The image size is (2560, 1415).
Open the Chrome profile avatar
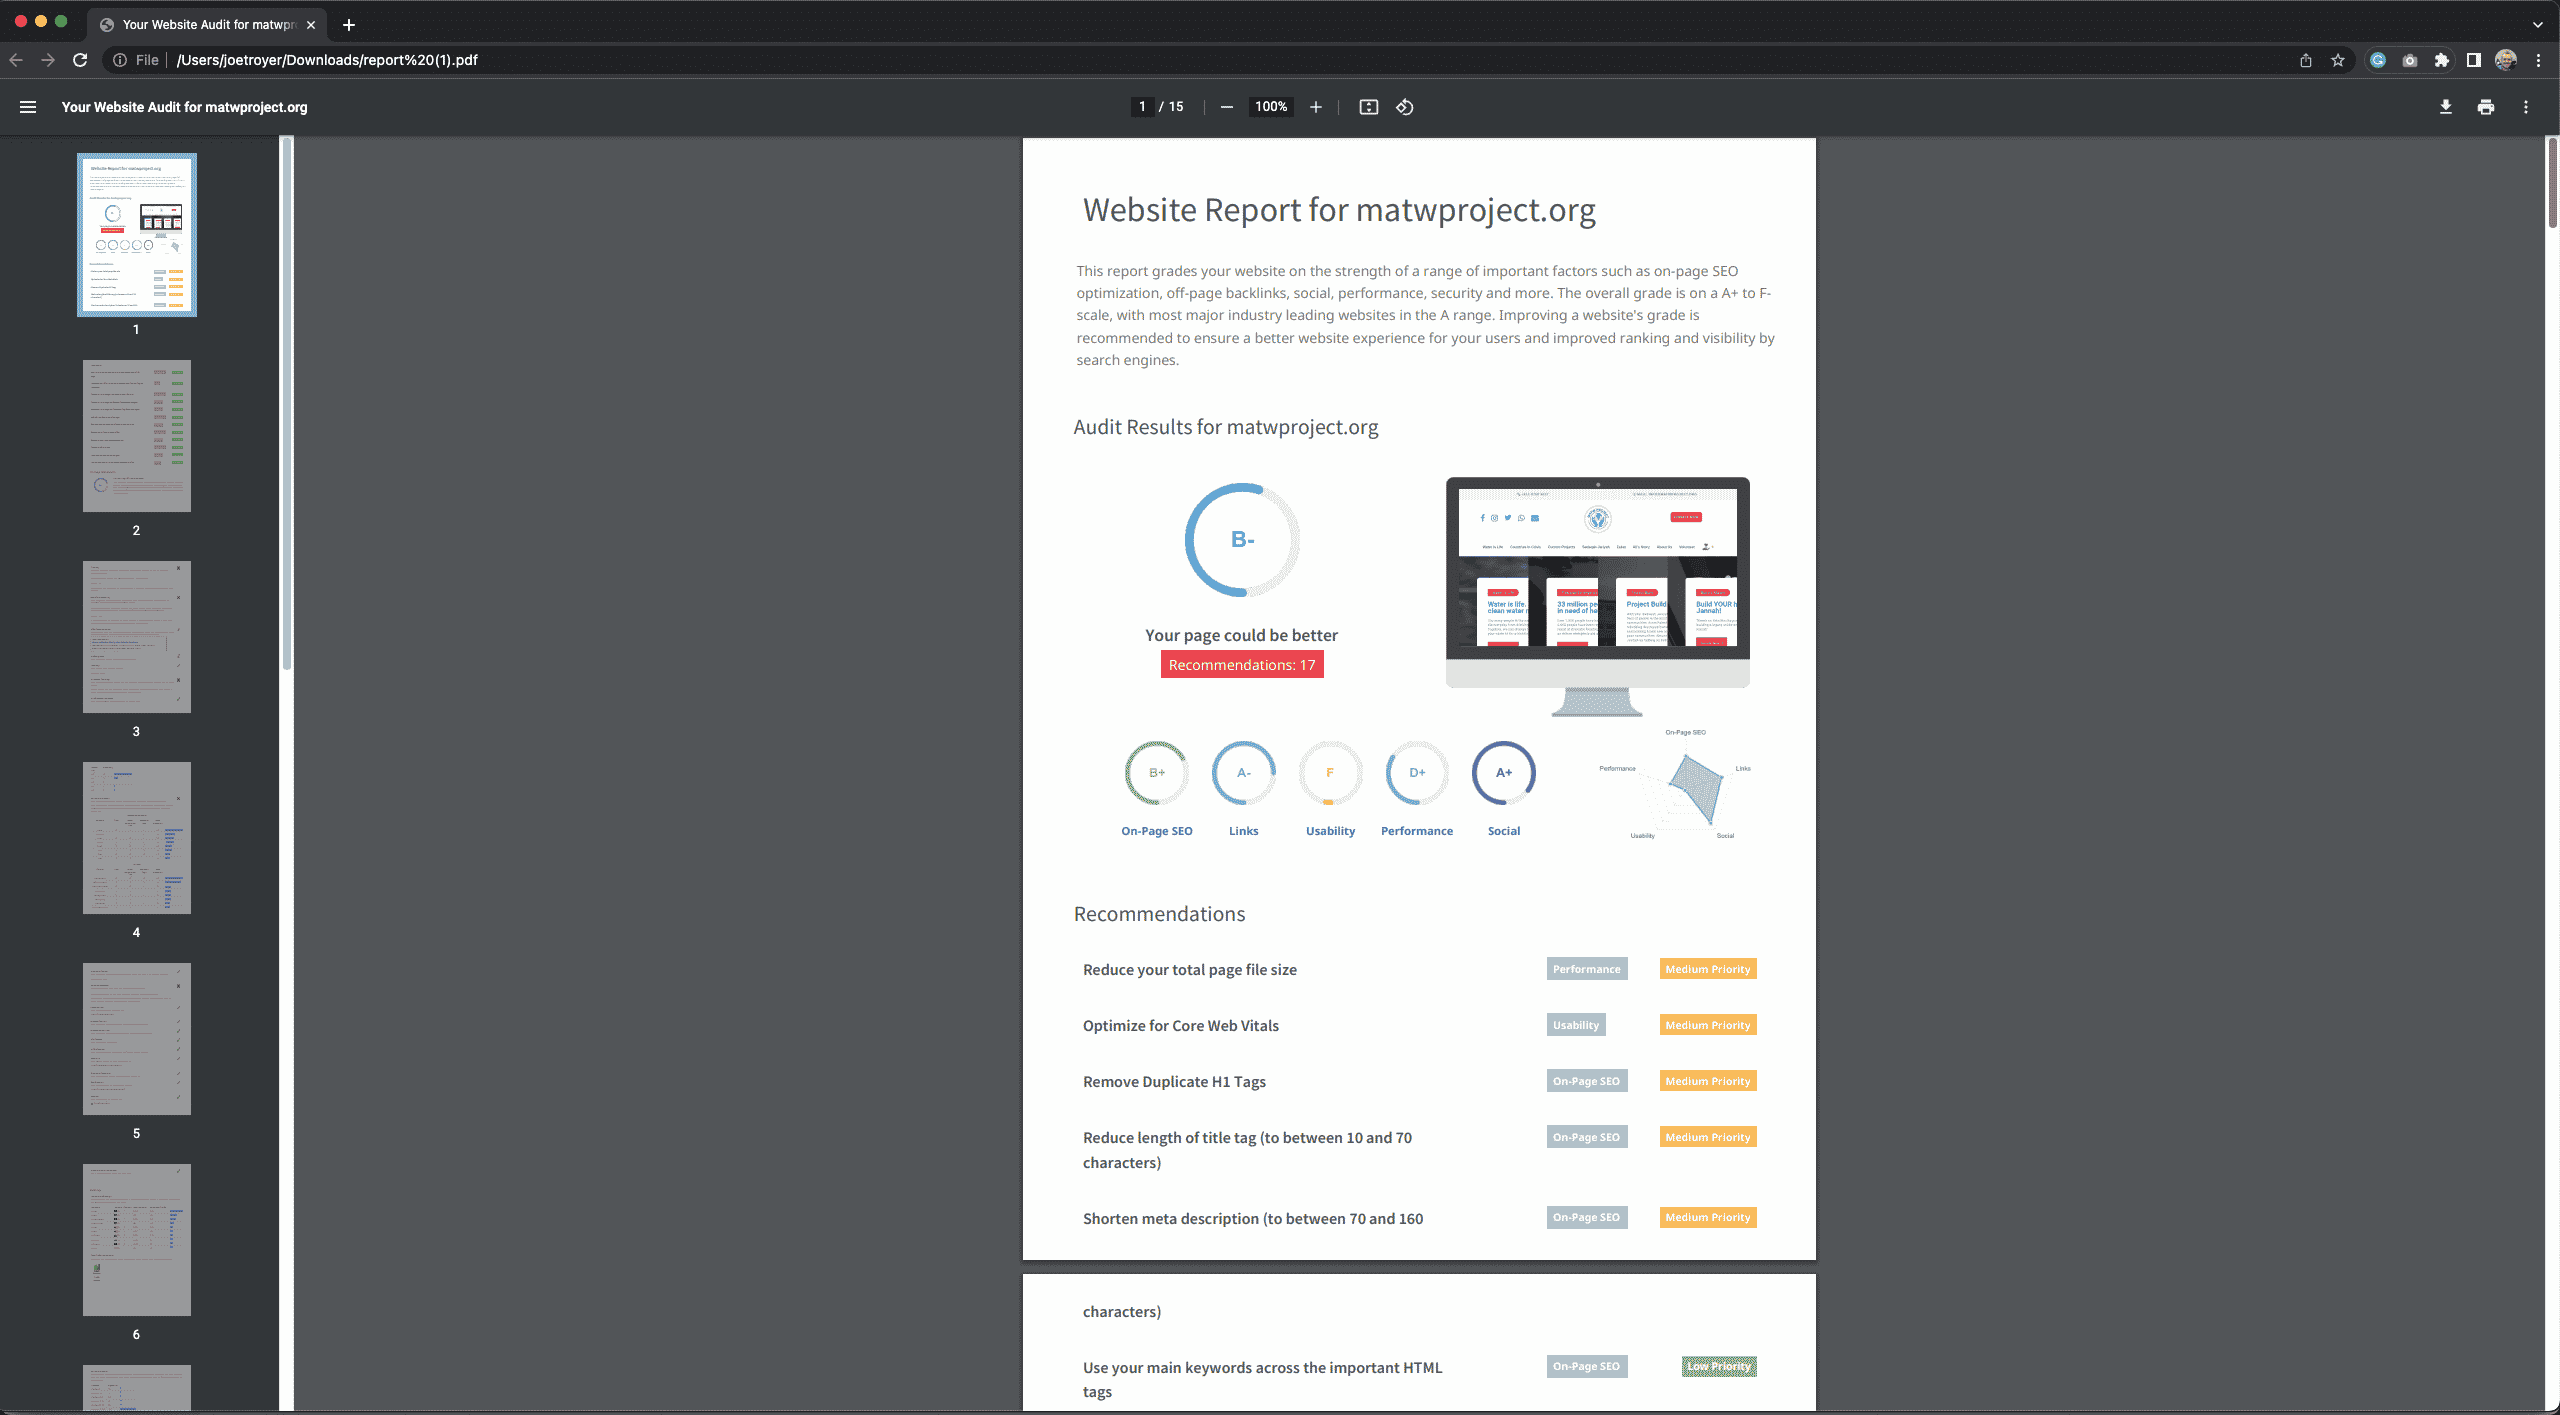(x=2506, y=60)
